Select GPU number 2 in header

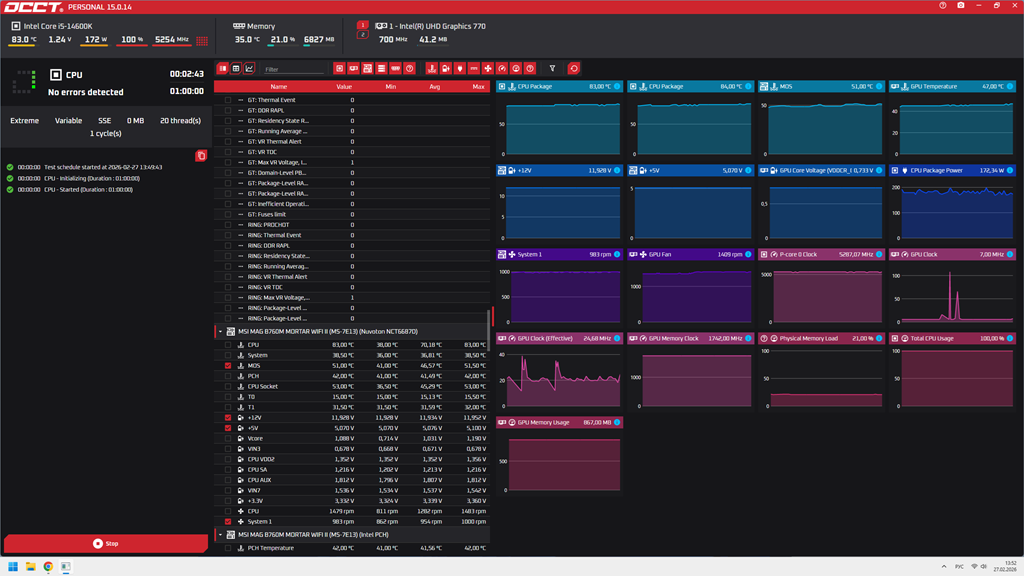362,35
